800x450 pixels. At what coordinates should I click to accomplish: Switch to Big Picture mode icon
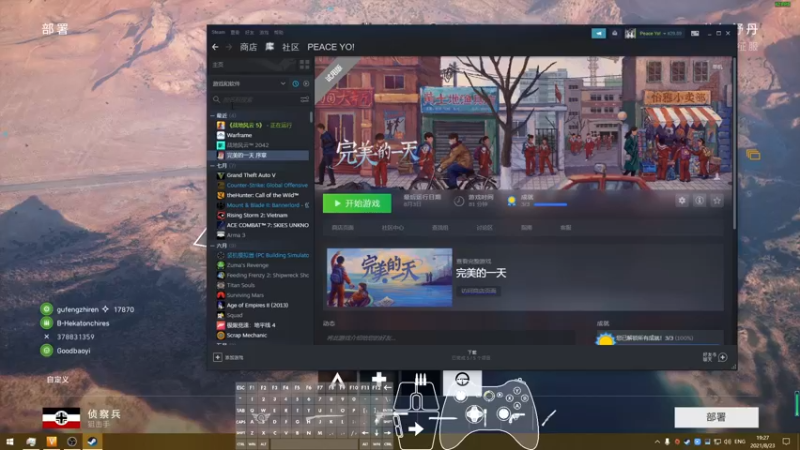point(695,33)
